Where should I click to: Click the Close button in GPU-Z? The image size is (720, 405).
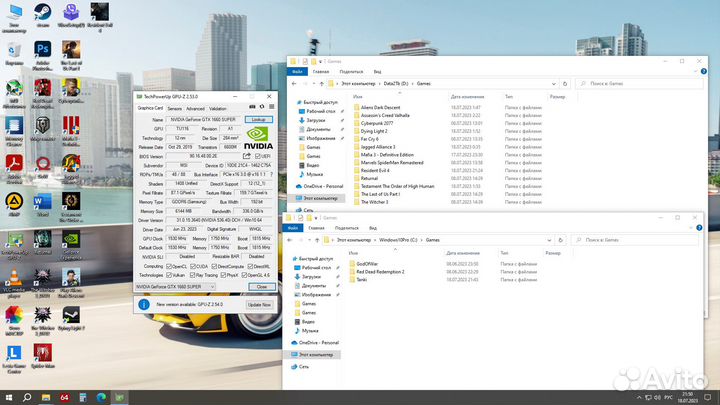[262, 287]
